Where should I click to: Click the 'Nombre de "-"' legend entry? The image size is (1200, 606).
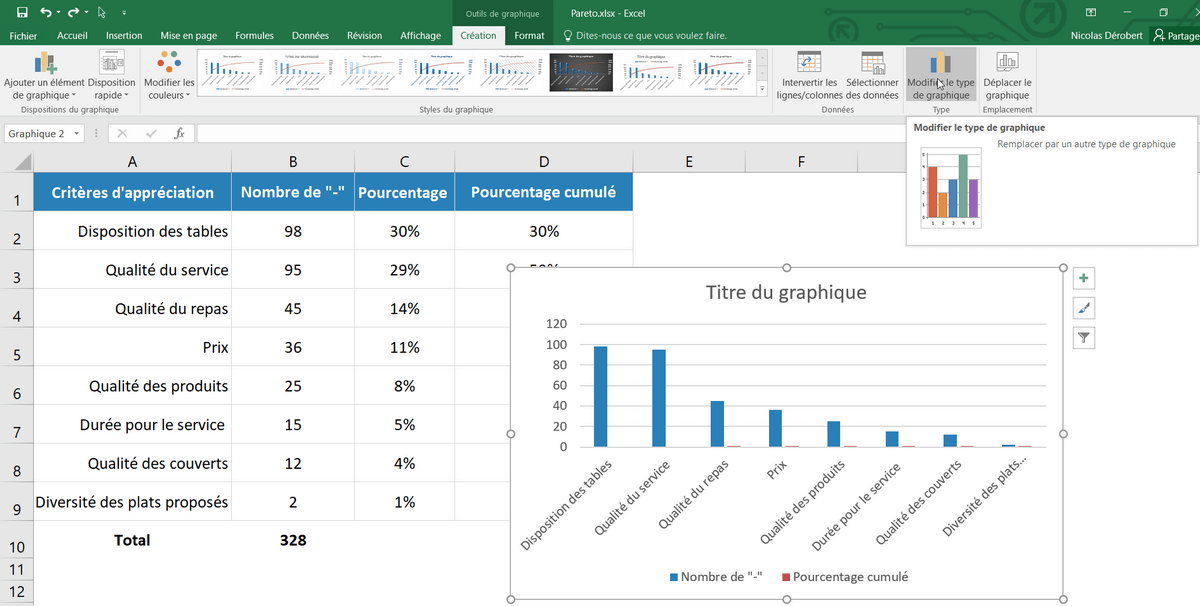716,577
